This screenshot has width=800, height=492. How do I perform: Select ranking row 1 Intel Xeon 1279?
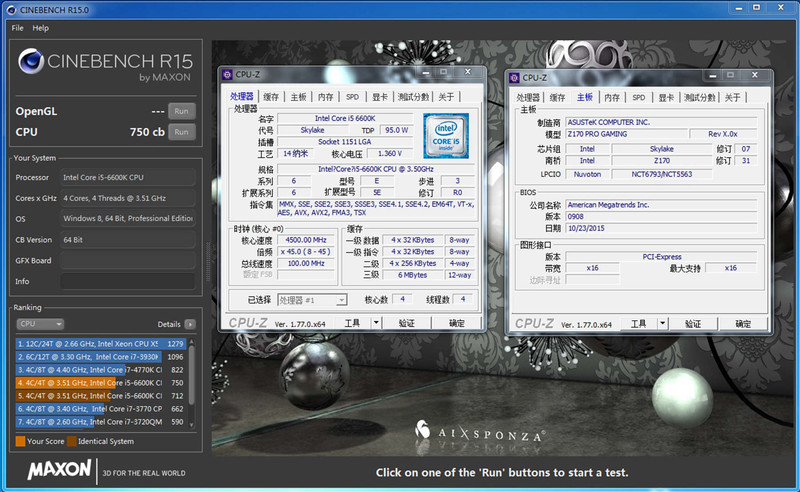coord(101,344)
